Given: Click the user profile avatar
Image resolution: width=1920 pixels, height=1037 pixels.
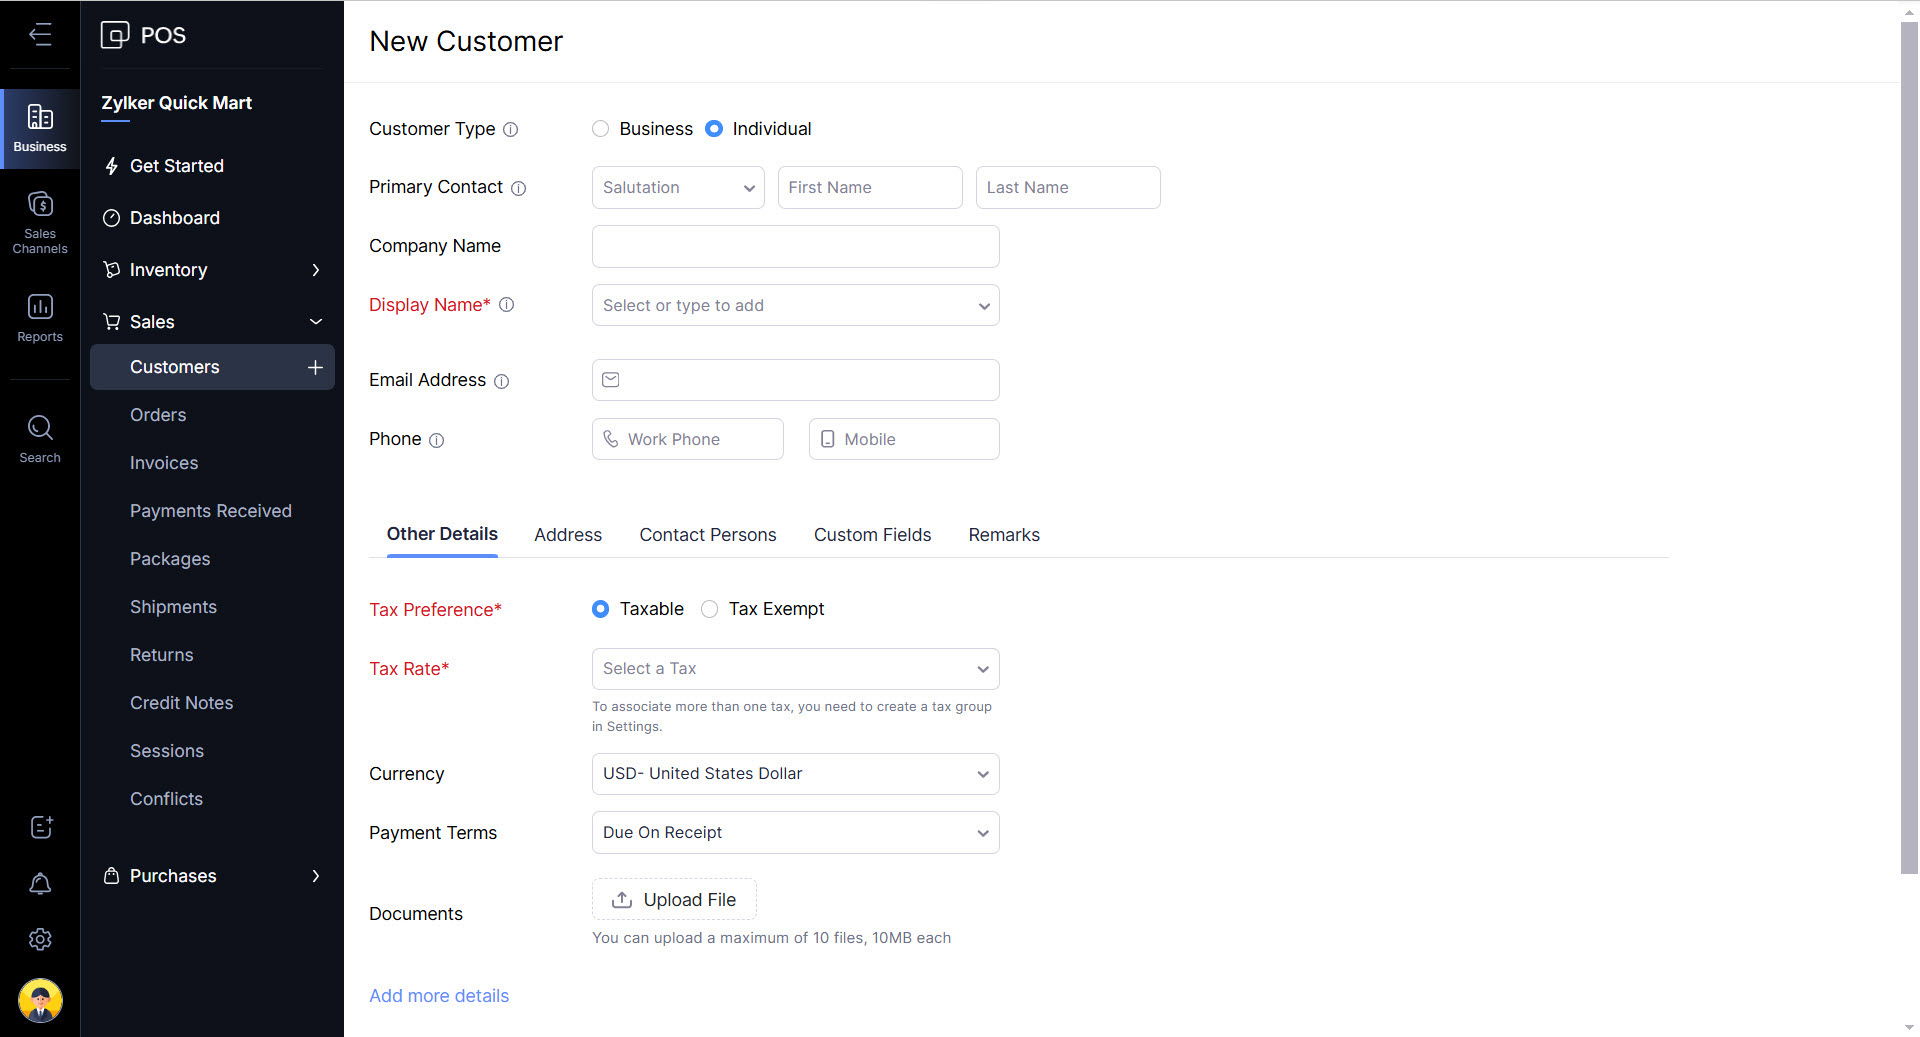Looking at the screenshot, I should pos(40,1000).
